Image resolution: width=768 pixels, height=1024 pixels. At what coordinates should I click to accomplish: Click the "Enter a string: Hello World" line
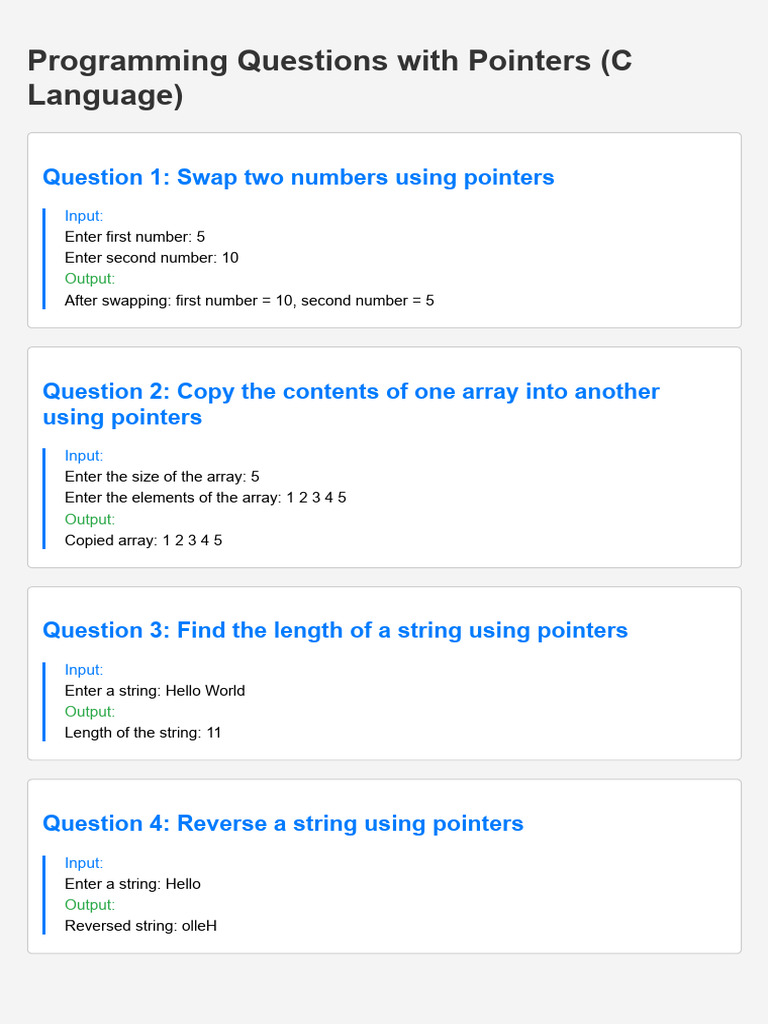(154, 691)
